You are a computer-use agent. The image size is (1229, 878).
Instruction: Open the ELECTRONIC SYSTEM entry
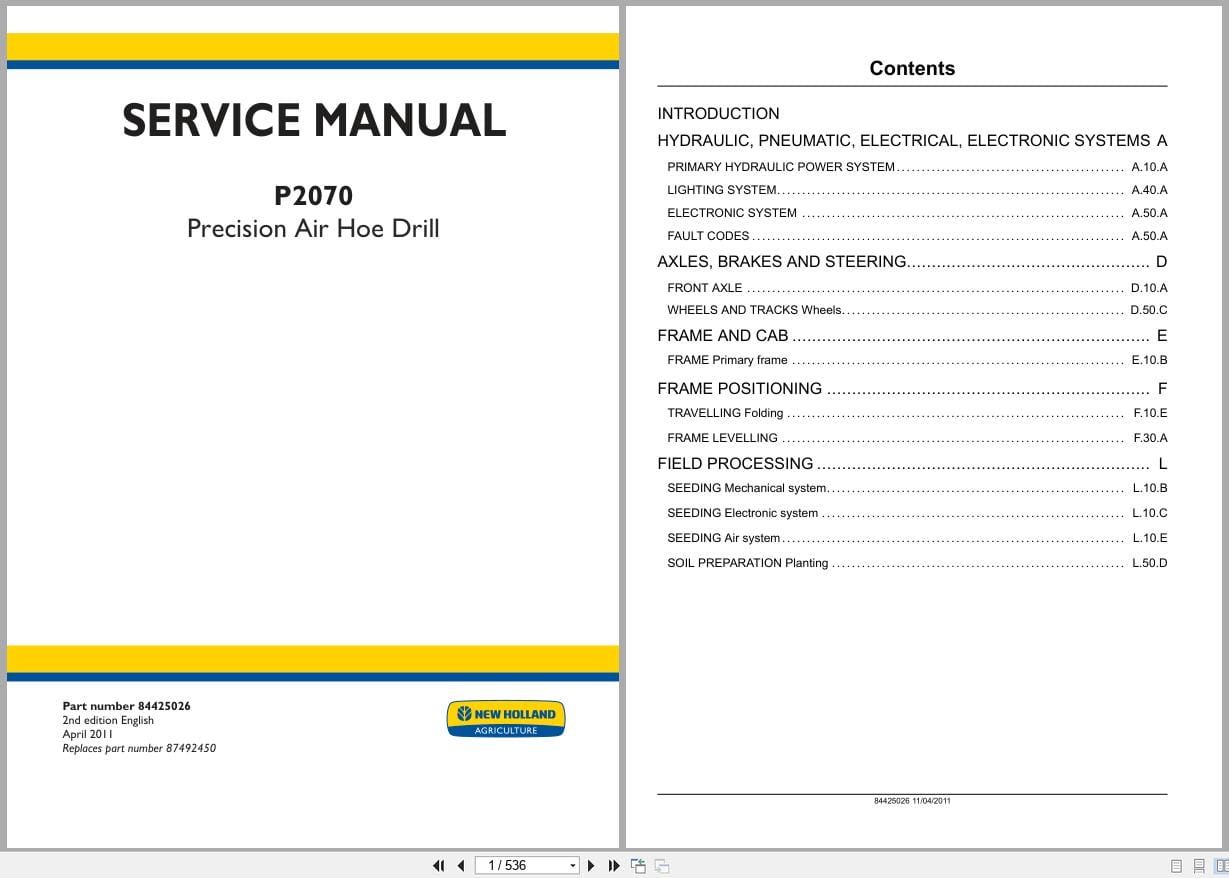(x=917, y=213)
